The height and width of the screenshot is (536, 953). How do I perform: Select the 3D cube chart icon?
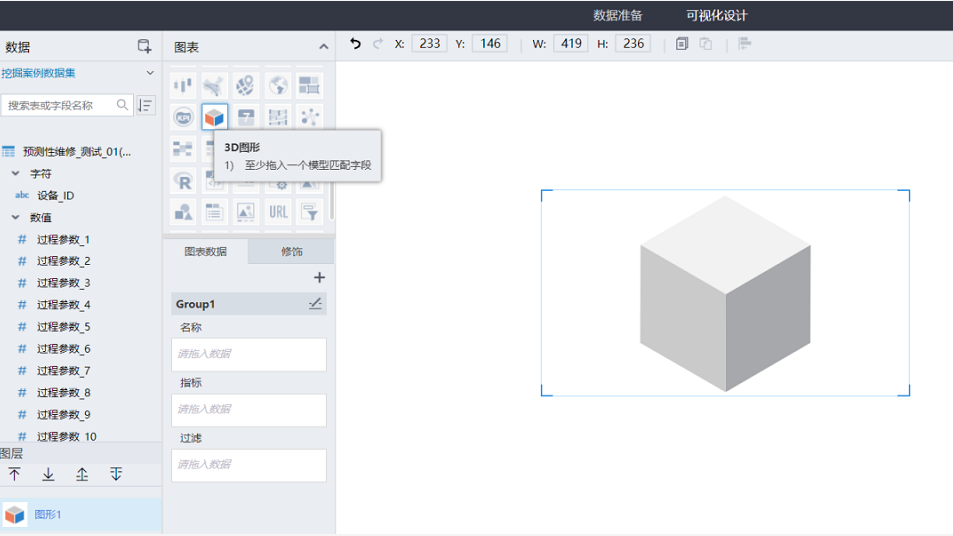(214, 117)
